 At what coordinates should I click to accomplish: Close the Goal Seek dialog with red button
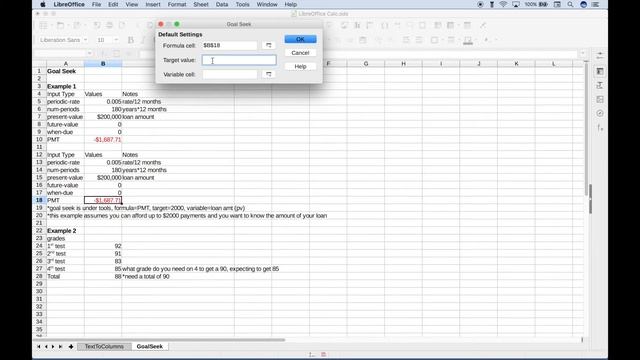pos(161,24)
